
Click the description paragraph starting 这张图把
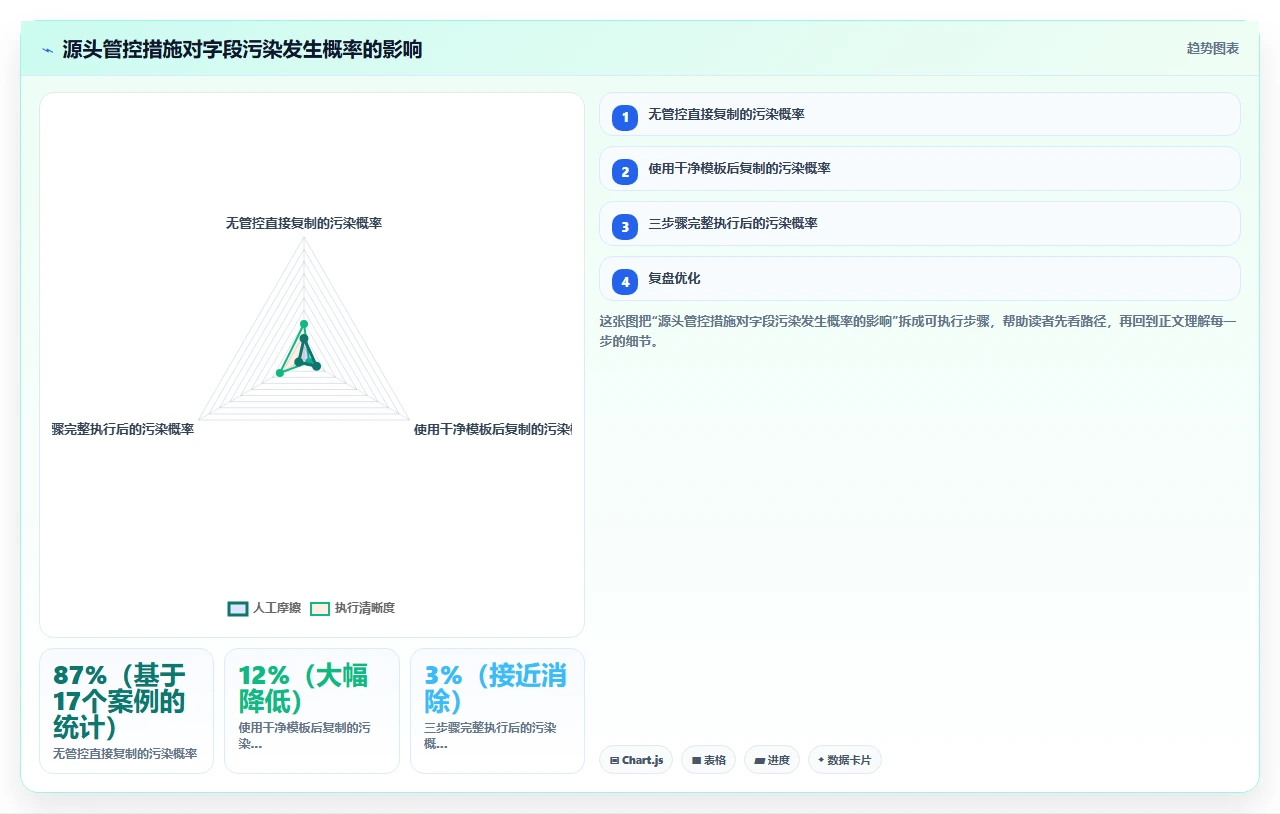tap(918, 331)
